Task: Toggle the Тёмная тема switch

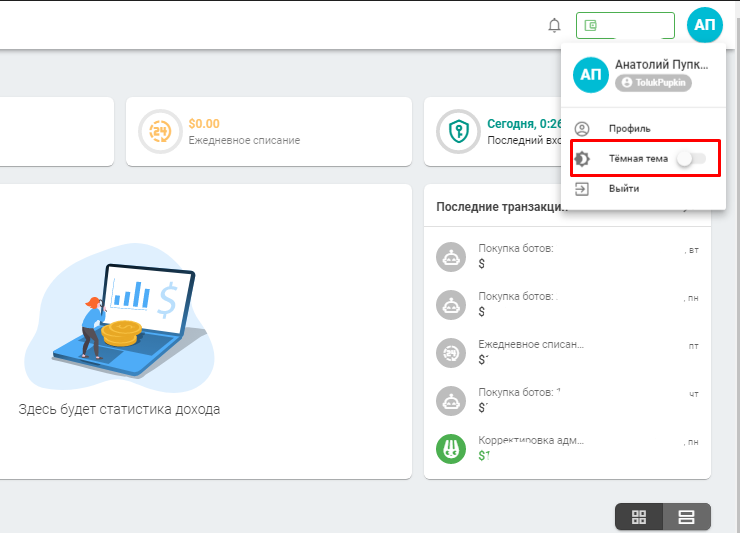Action: click(691, 159)
